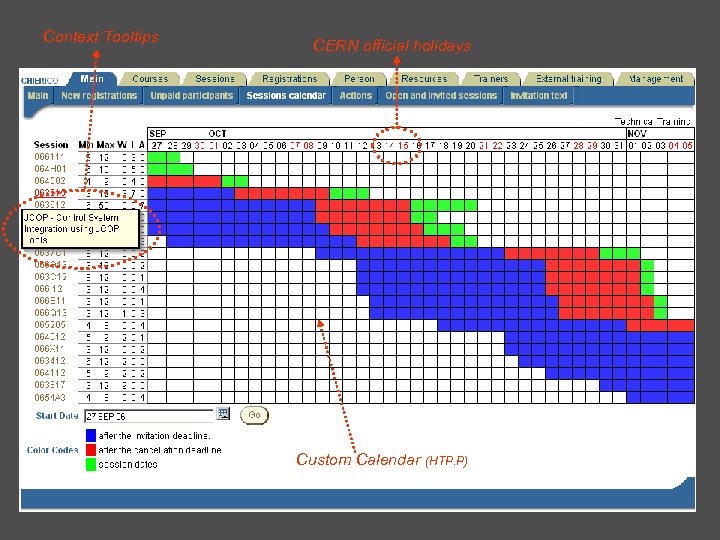Click date header 27 under SEP
The height and width of the screenshot is (540, 720).
(x=157, y=146)
